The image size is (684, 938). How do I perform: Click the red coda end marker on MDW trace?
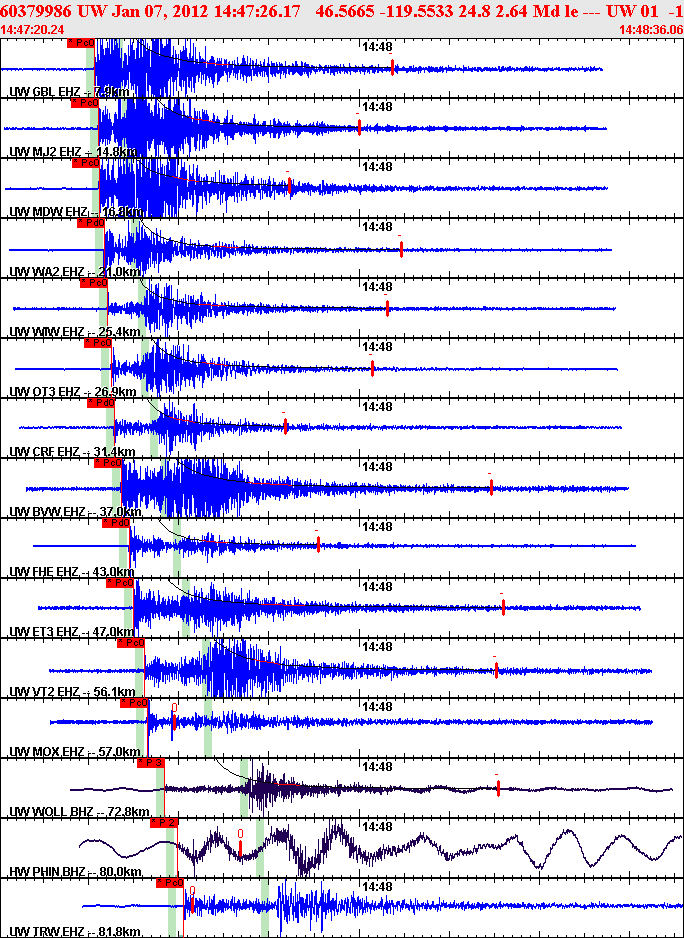pos(289,186)
